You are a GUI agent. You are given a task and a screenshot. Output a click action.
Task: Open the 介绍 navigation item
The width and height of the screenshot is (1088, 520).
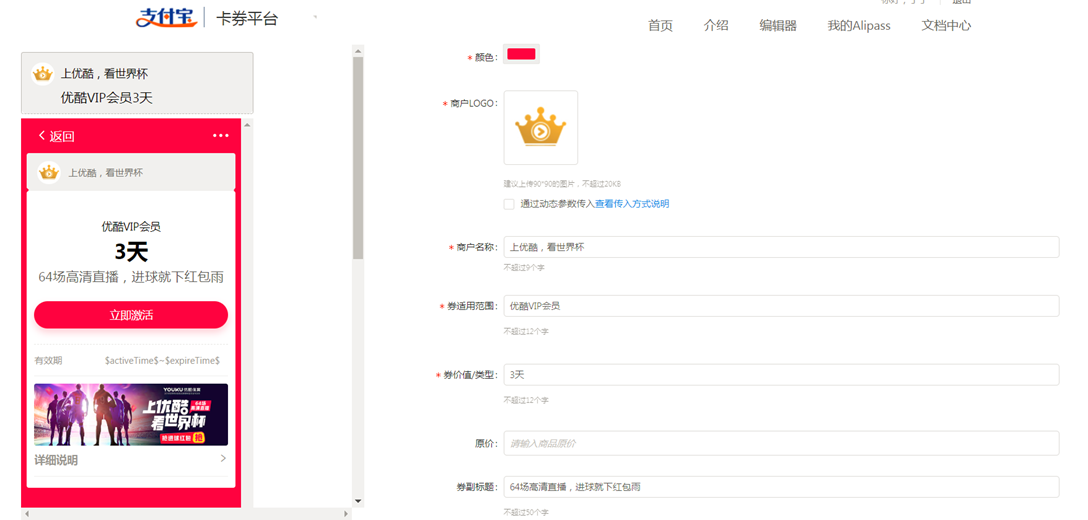point(716,26)
